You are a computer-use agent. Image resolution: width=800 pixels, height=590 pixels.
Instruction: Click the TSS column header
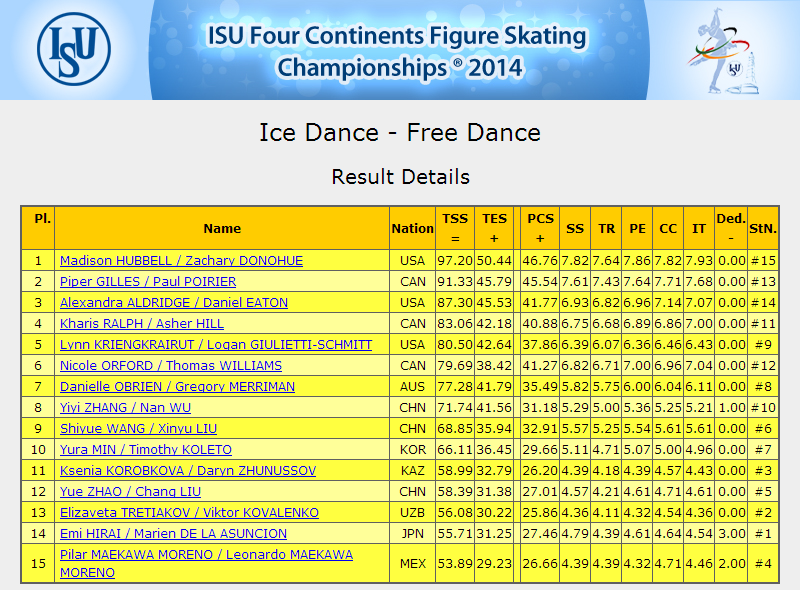point(455,228)
